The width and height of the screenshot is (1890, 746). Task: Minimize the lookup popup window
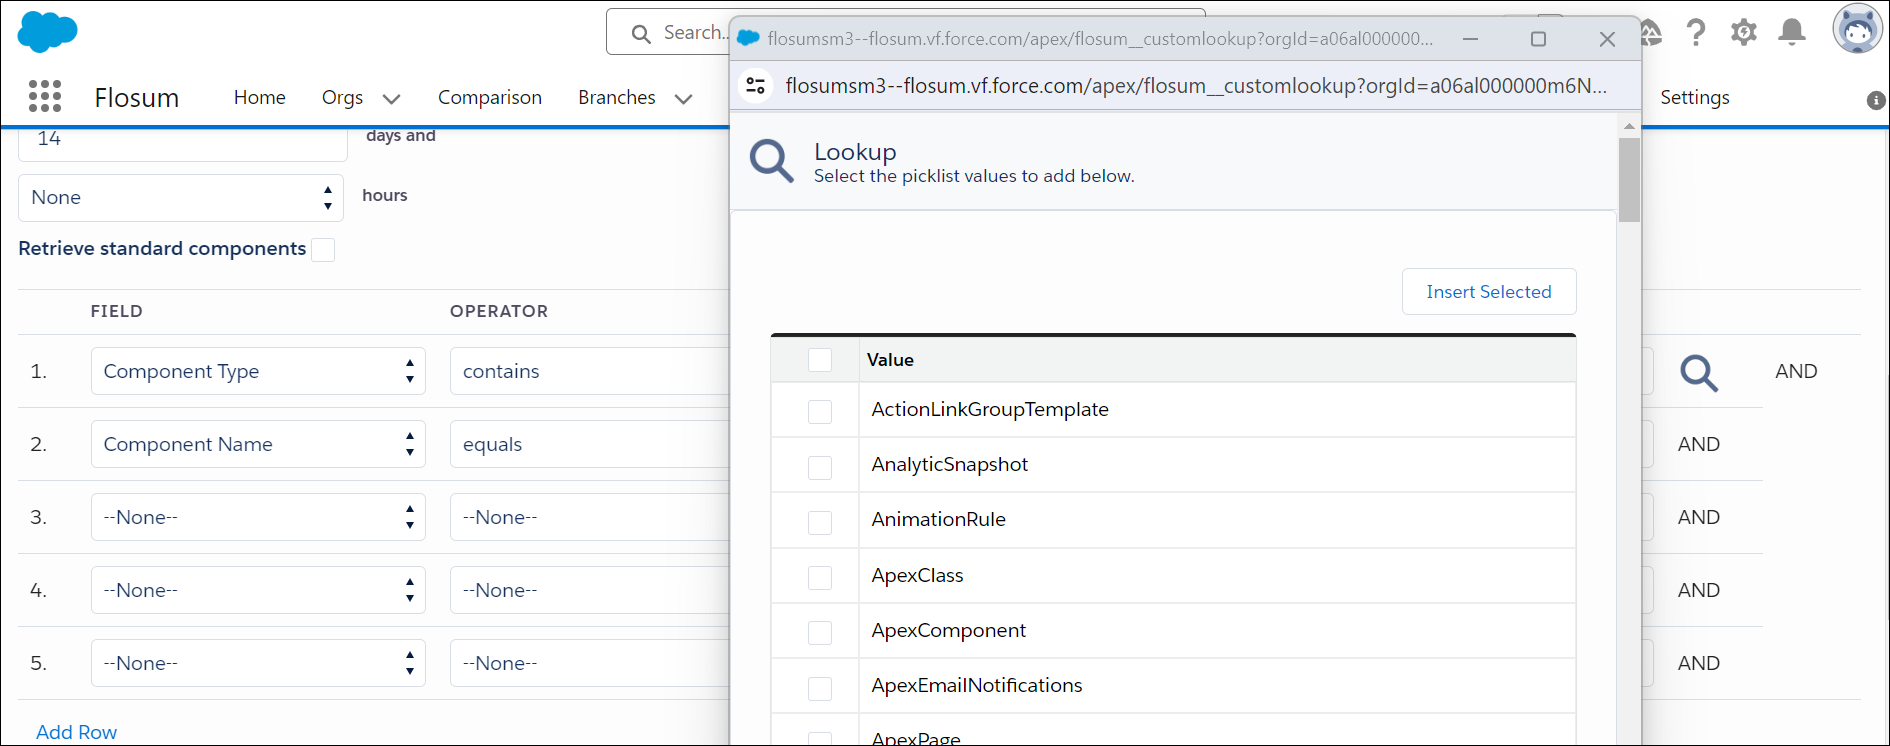click(x=1470, y=39)
